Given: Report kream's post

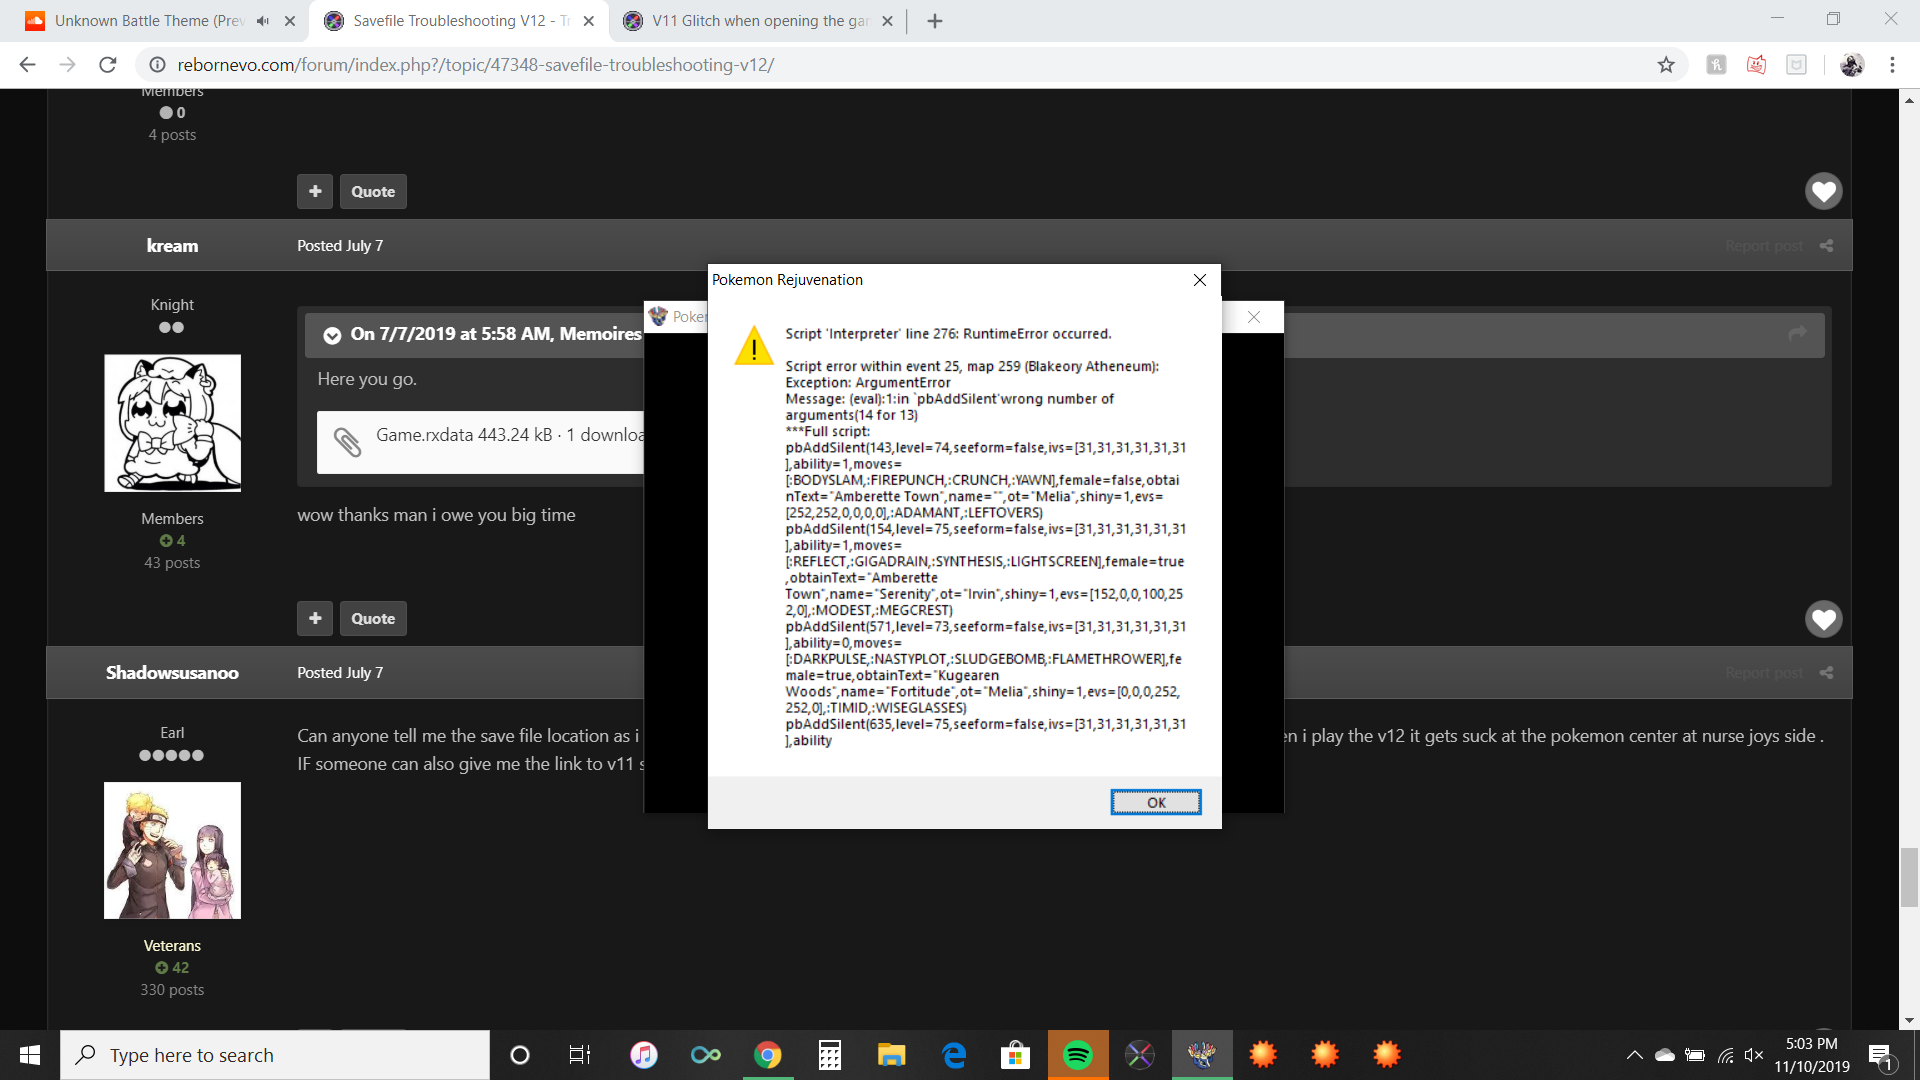Looking at the screenshot, I should point(1764,246).
